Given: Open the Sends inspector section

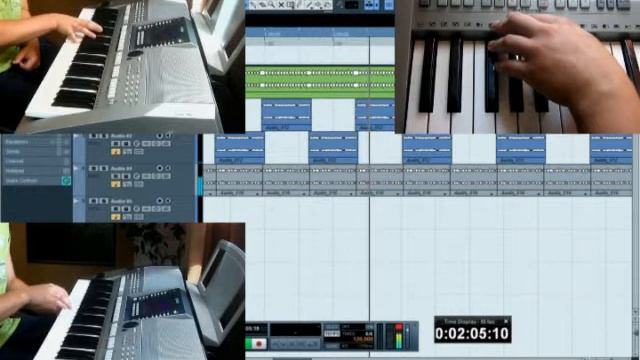Looking at the screenshot, I should tap(36, 151).
